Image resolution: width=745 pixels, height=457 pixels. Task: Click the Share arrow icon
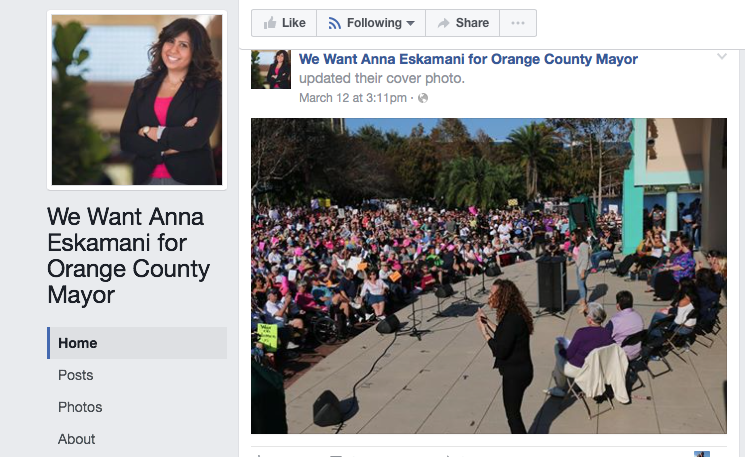click(443, 23)
